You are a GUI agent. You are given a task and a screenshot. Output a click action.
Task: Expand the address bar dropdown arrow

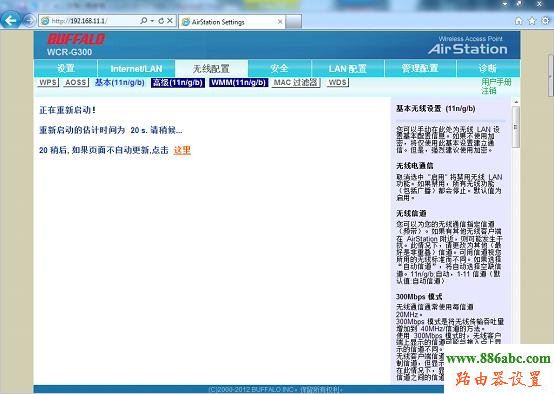click(x=152, y=21)
